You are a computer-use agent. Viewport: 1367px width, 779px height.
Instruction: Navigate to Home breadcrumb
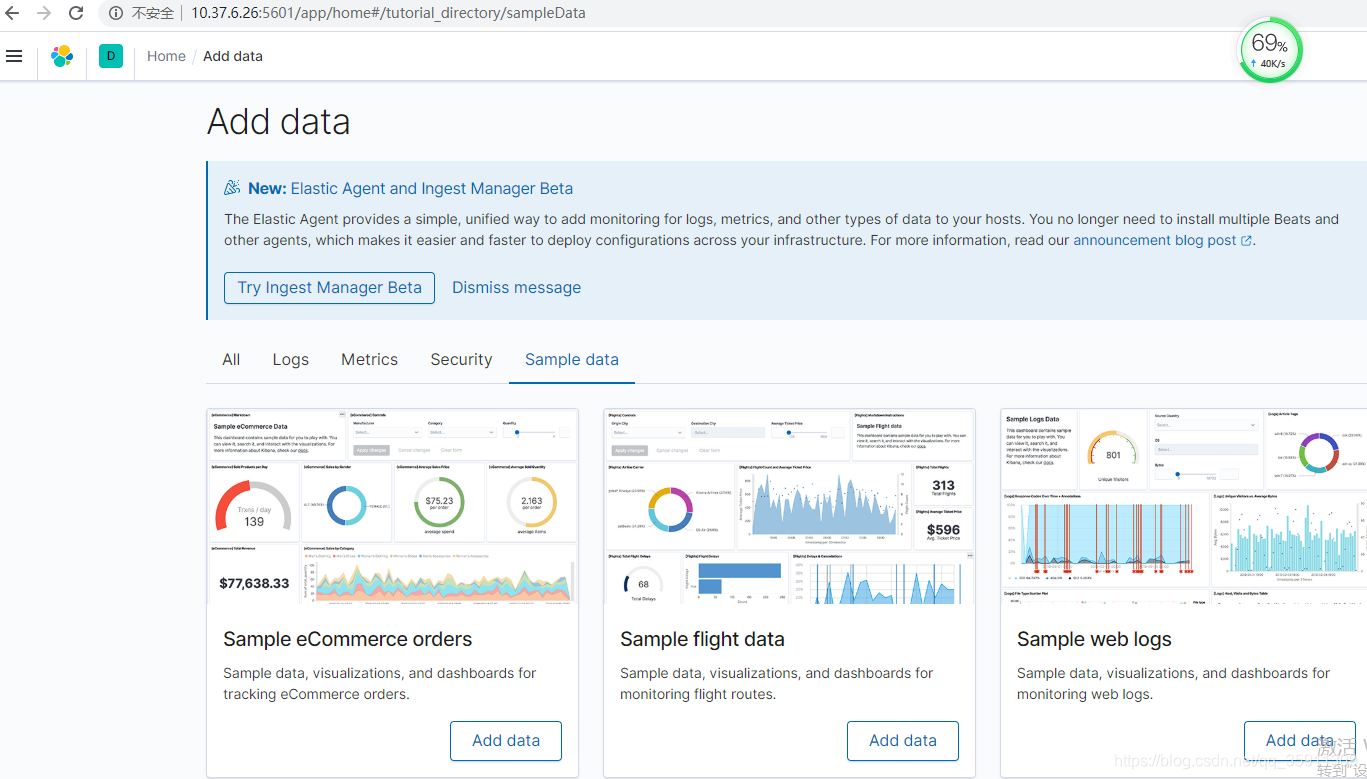pyautogui.click(x=166, y=56)
